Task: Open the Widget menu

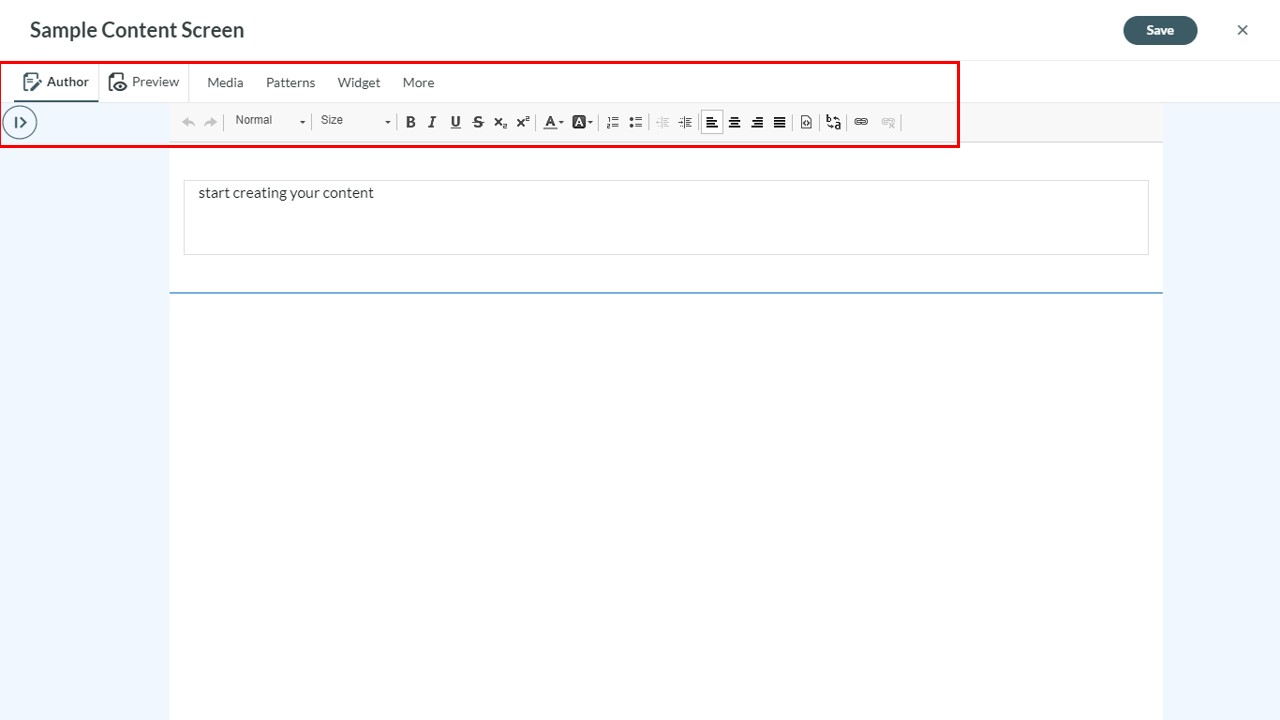Action: point(358,82)
